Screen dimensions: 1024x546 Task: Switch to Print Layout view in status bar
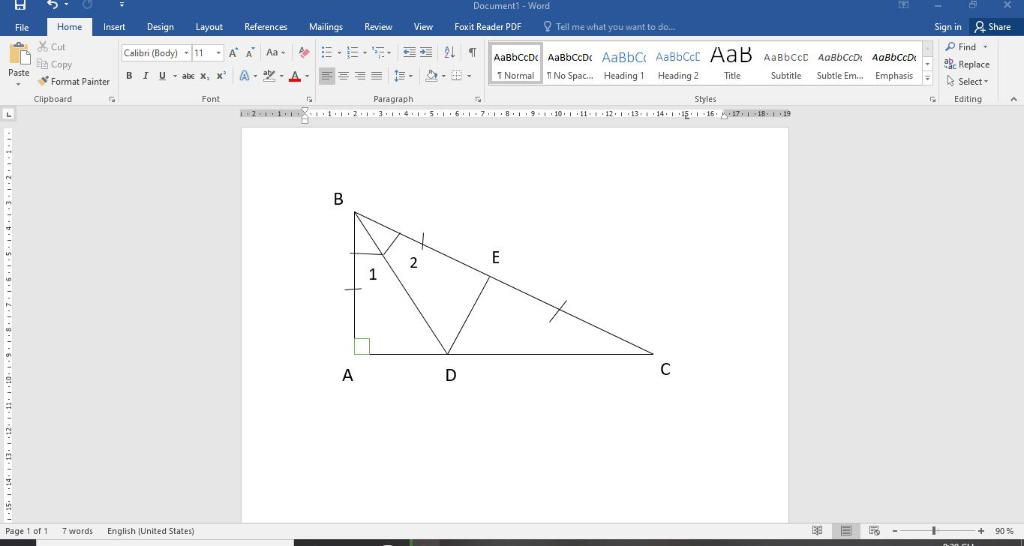click(x=846, y=531)
